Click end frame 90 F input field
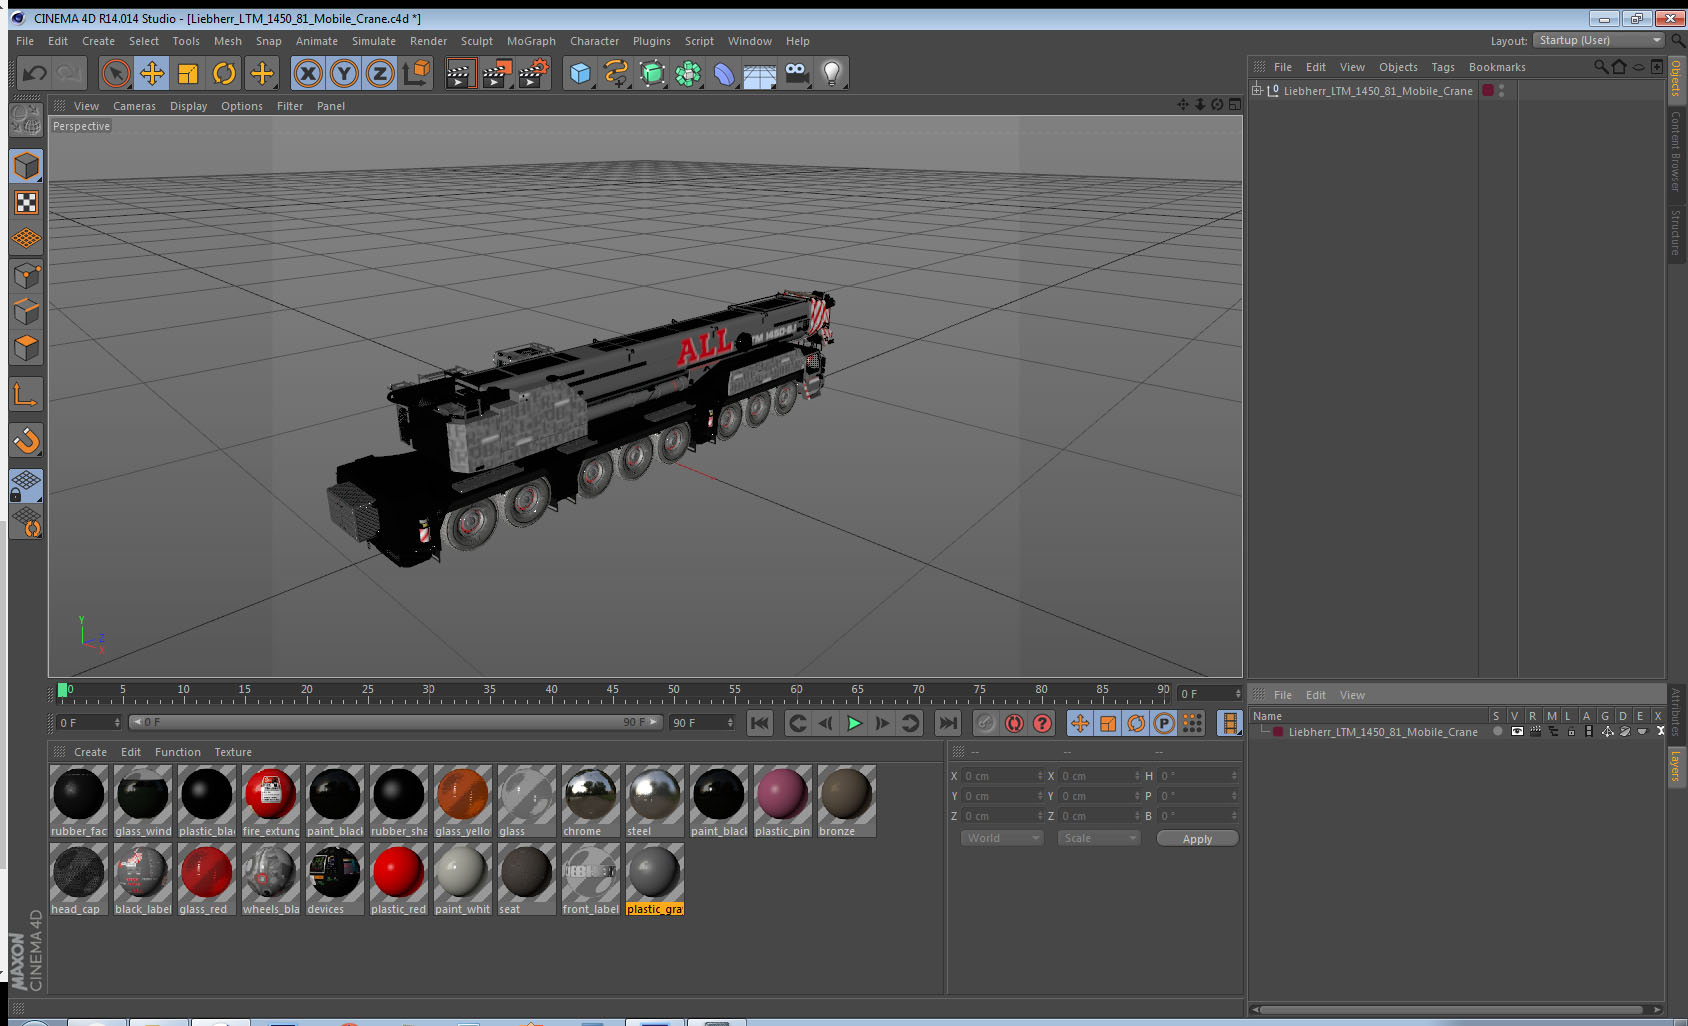 tap(702, 722)
